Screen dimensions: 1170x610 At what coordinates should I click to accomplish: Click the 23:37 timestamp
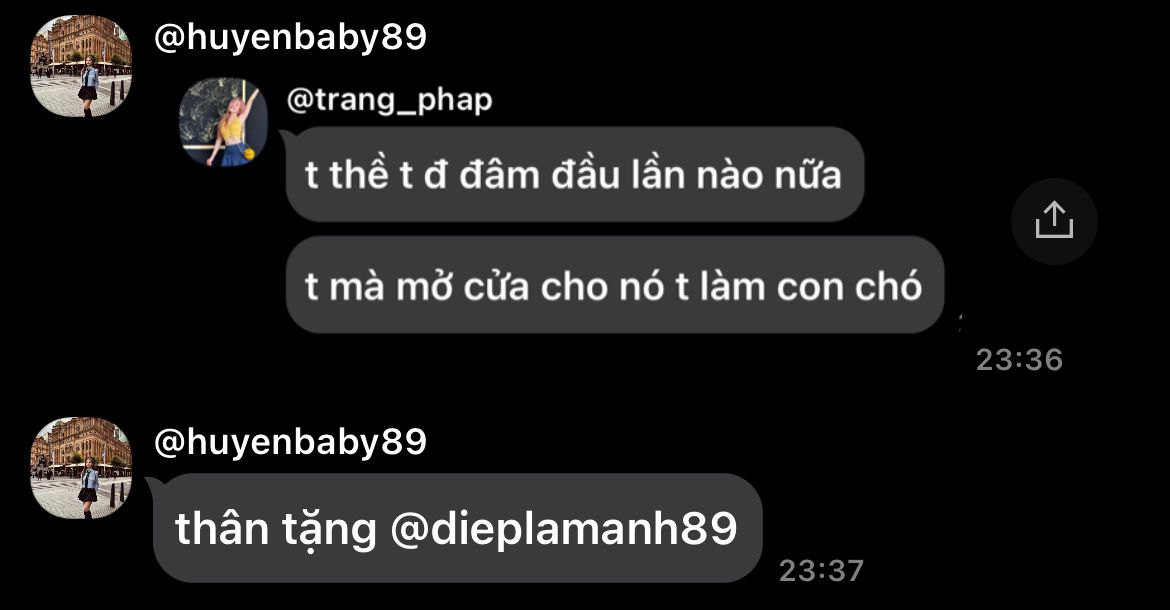822,571
